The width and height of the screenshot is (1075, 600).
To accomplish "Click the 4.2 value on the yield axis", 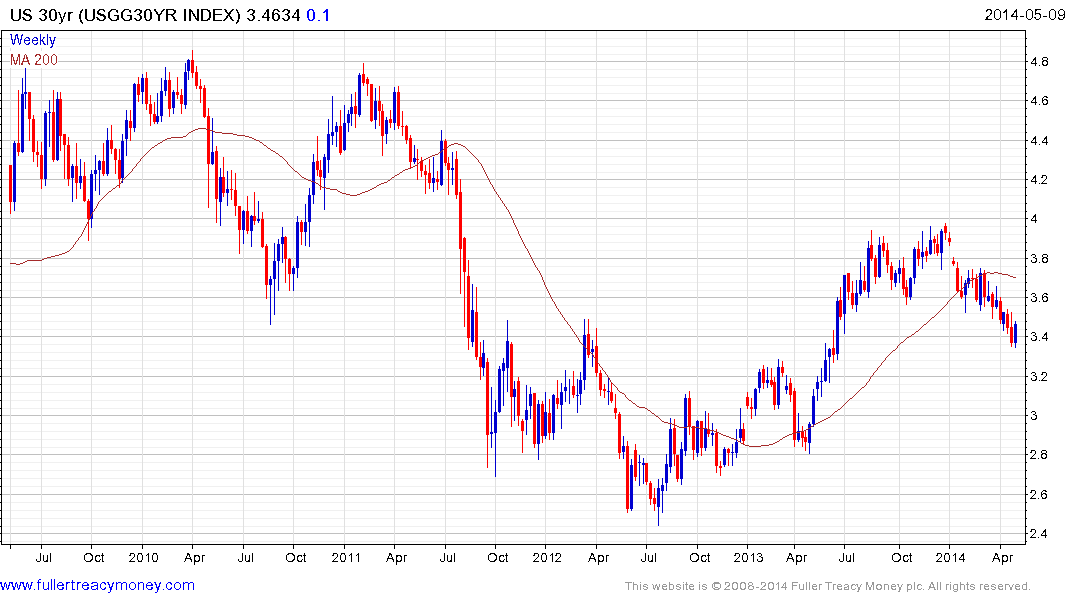I will [x=1039, y=180].
